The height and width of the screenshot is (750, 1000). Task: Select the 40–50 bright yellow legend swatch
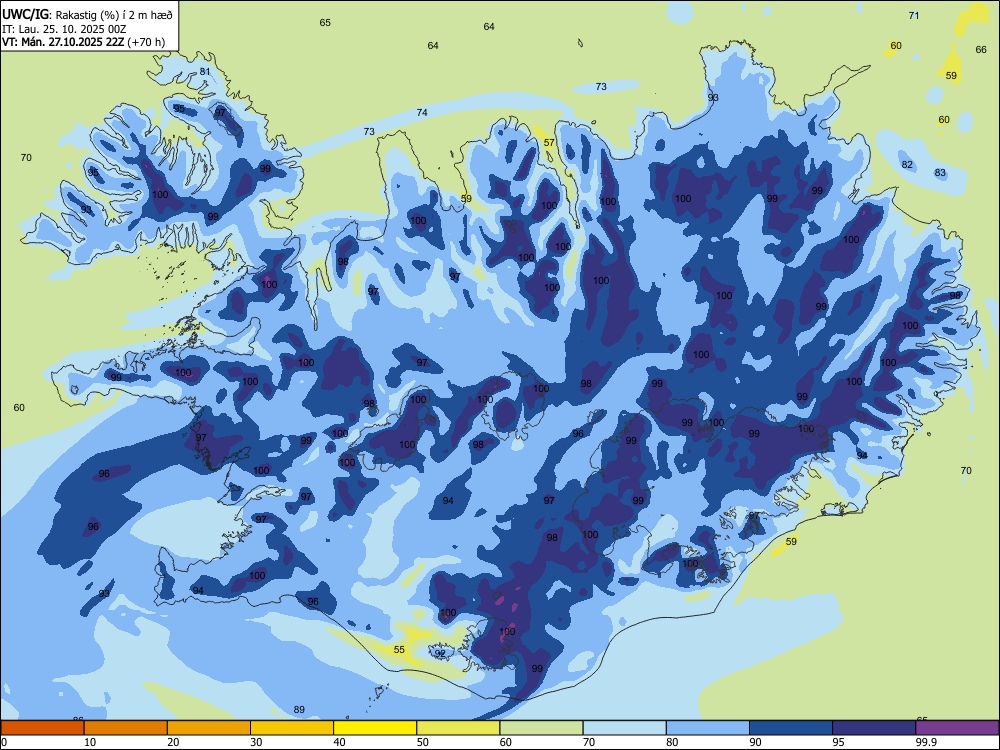pyautogui.click(x=375, y=728)
